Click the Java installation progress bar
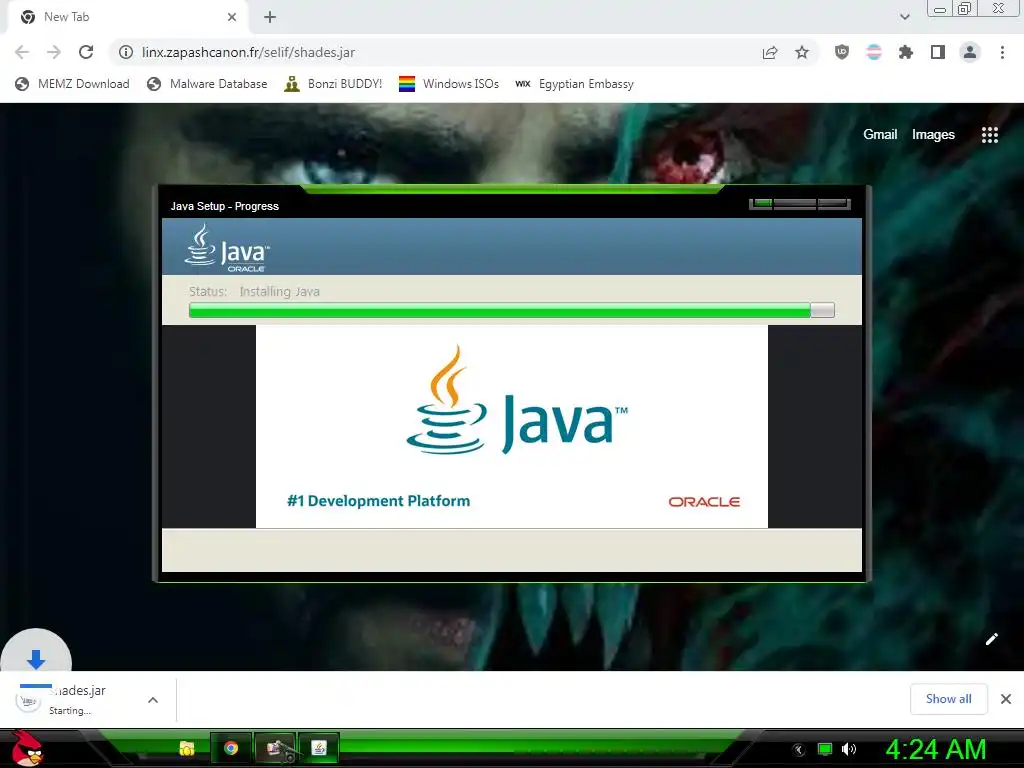The width and height of the screenshot is (1024, 768). point(511,310)
